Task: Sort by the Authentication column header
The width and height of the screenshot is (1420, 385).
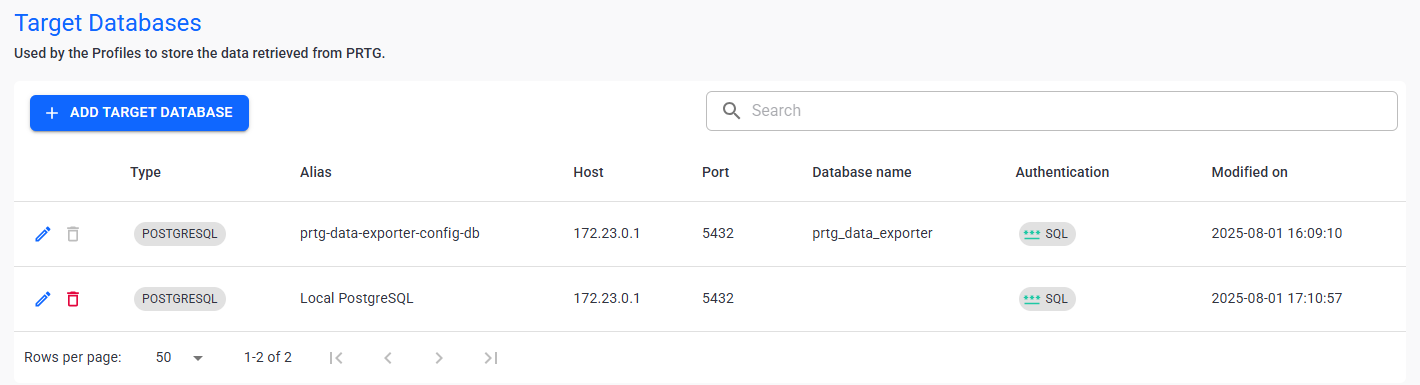Action: point(1062,172)
